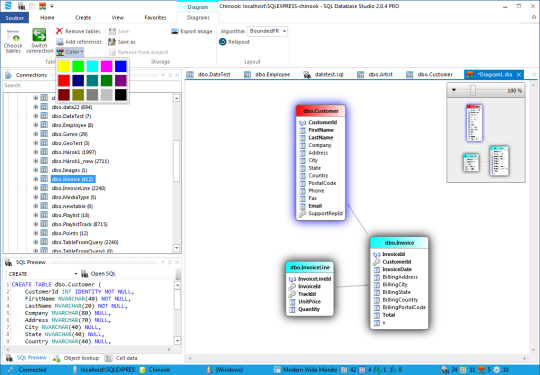Viewport: 540px width, 375px height.
Task: Expand the dbo.MediaType tree node
Action: (35, 197)
